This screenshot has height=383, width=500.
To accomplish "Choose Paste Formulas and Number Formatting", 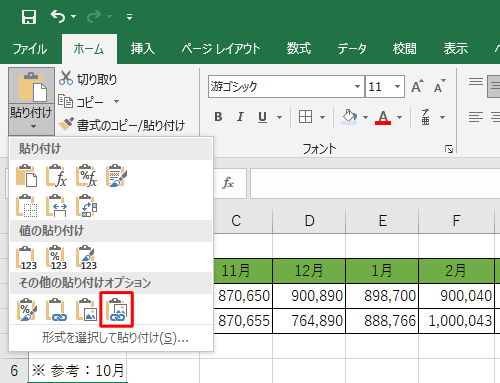I will (86, 175).
